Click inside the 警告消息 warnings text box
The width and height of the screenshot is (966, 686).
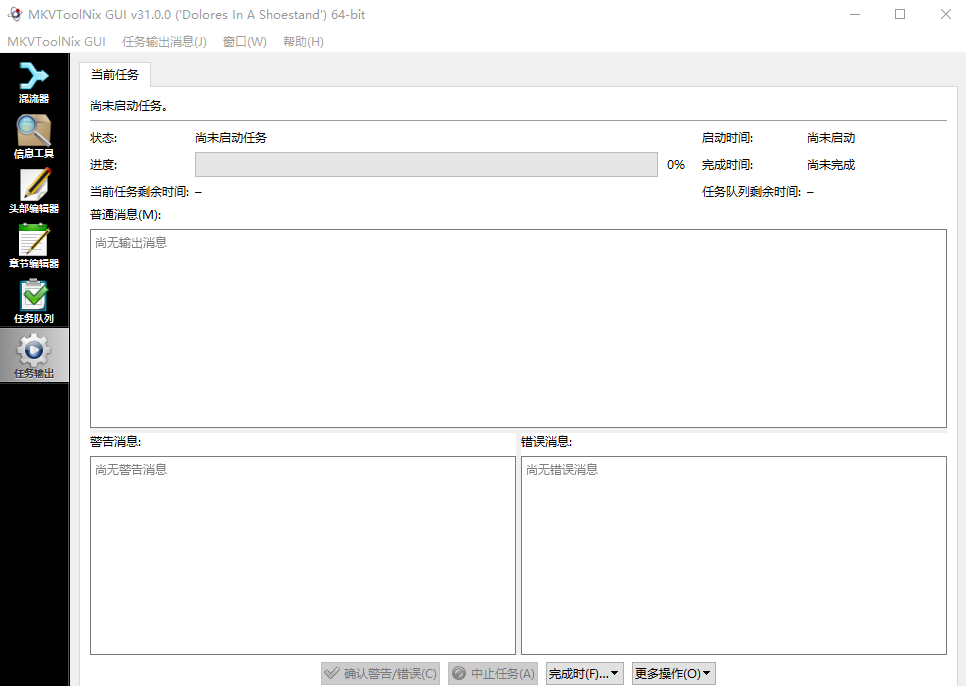[302, 555]
